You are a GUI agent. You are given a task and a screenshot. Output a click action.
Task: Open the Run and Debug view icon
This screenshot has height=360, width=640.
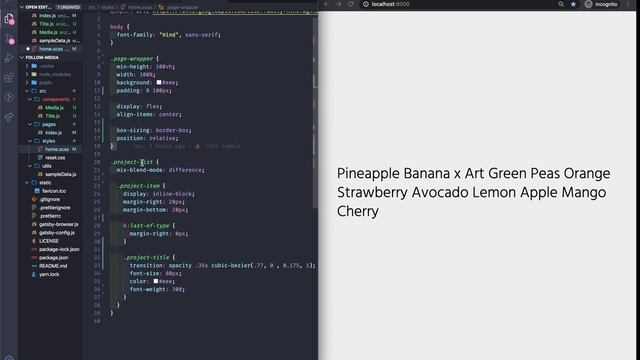9,58
